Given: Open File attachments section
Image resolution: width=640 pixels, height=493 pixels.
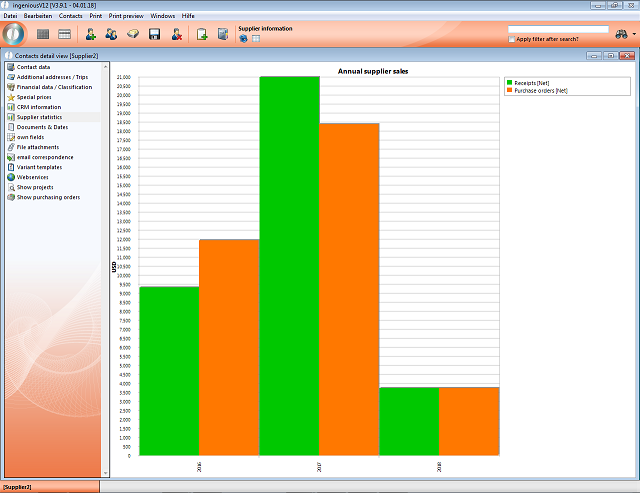Looking at the screenshot, I should tap(38, 147).
